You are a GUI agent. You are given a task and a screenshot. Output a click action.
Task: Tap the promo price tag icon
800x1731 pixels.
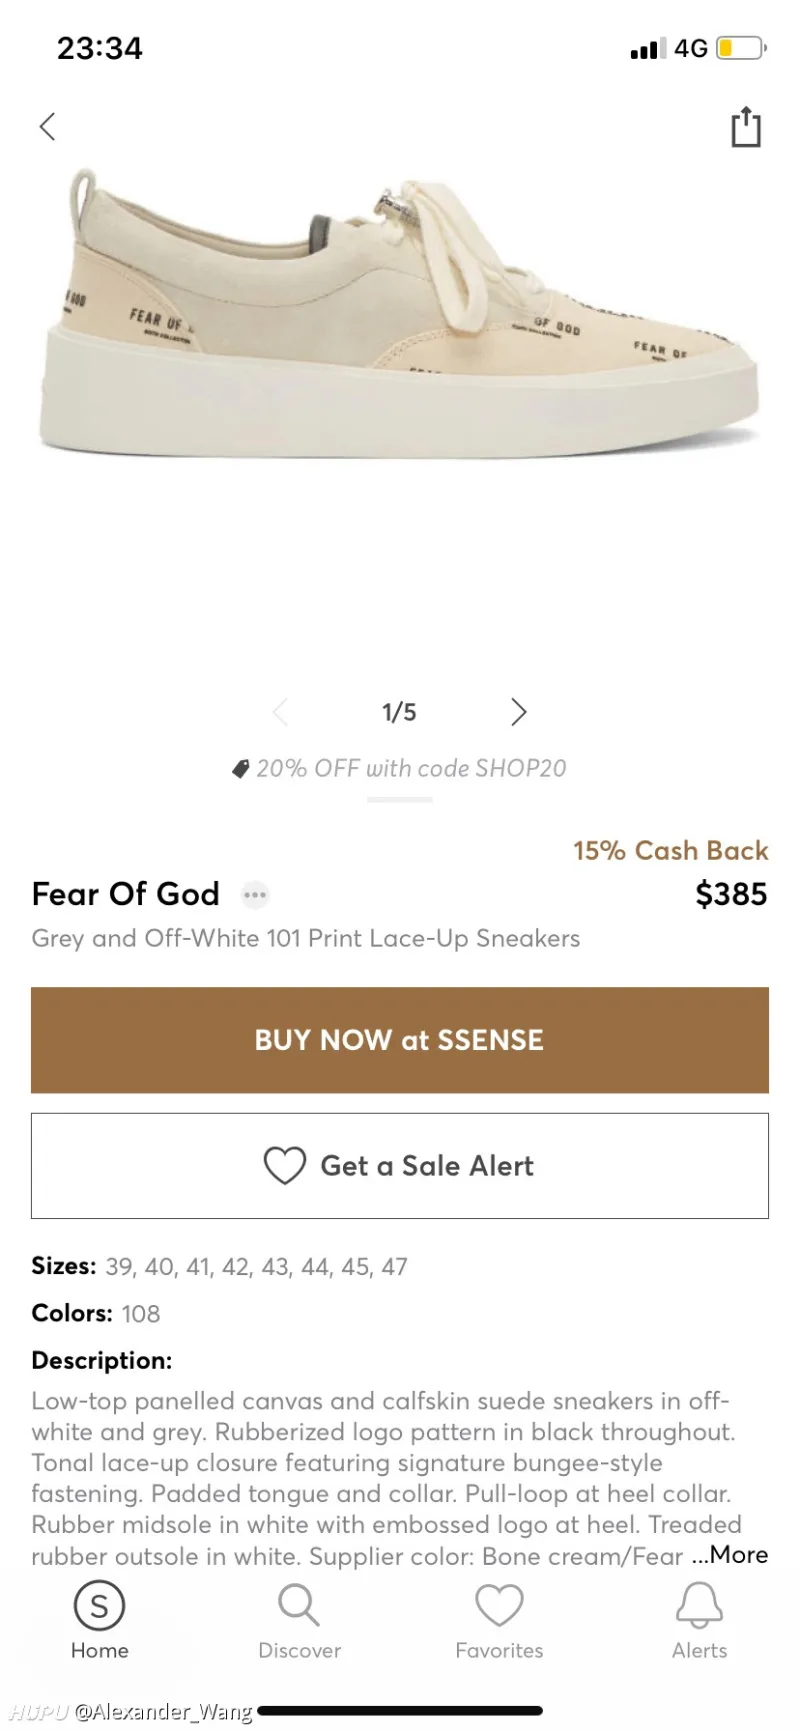click(240, 769)
